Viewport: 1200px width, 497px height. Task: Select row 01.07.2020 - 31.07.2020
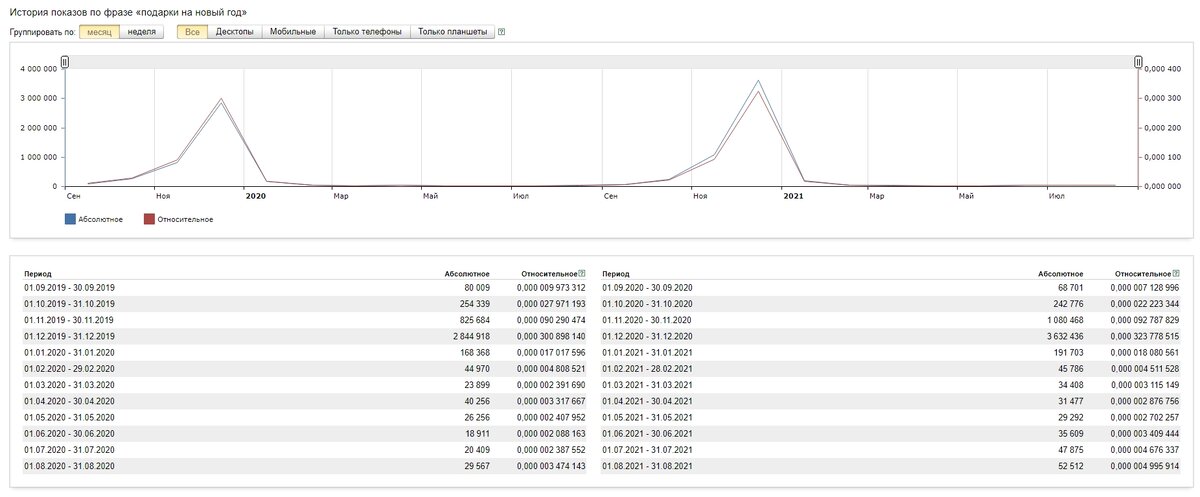pos(305,449)
